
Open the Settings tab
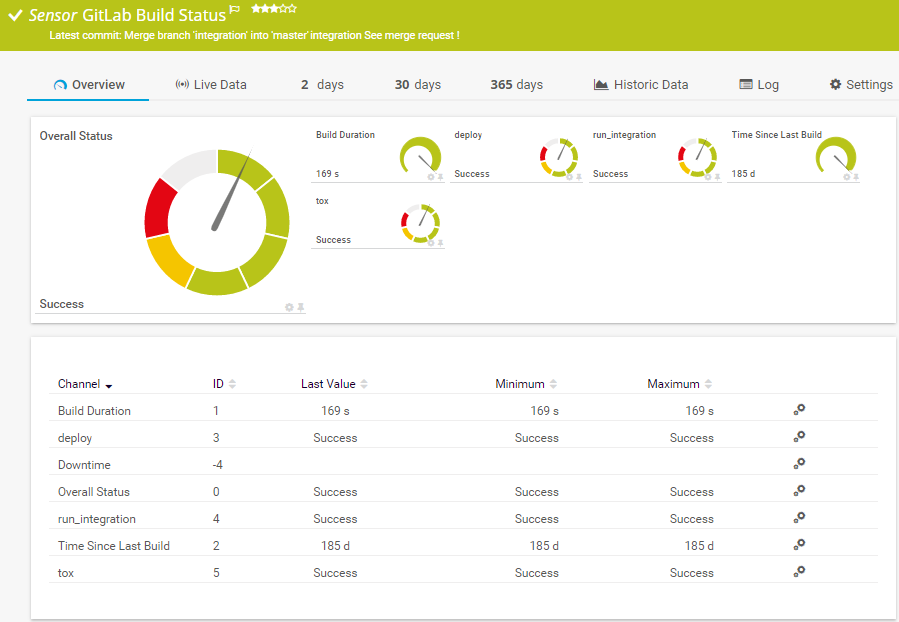click(x=860, y=85)
